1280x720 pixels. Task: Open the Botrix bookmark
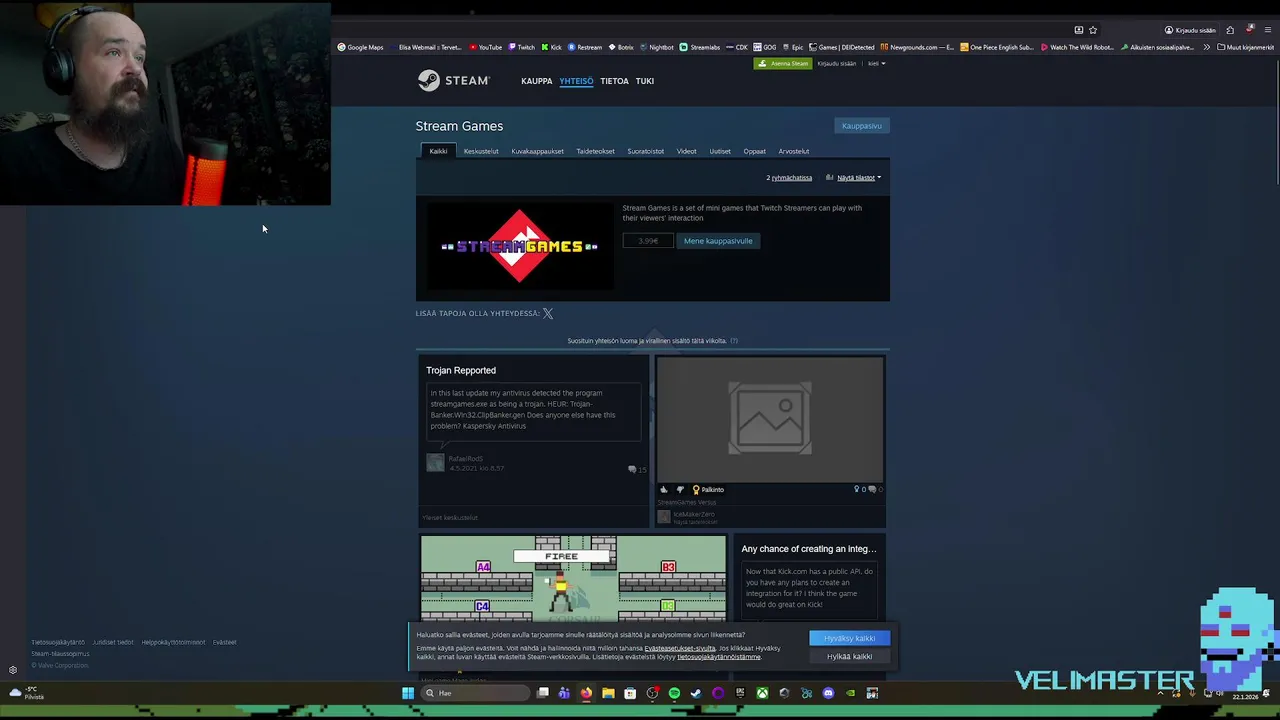(621, 47)
